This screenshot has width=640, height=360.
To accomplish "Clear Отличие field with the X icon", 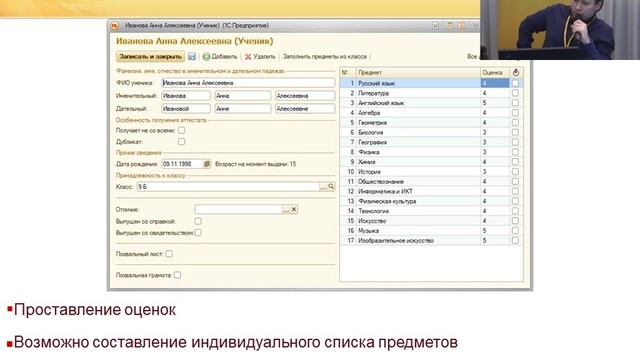I will point(293,209).
